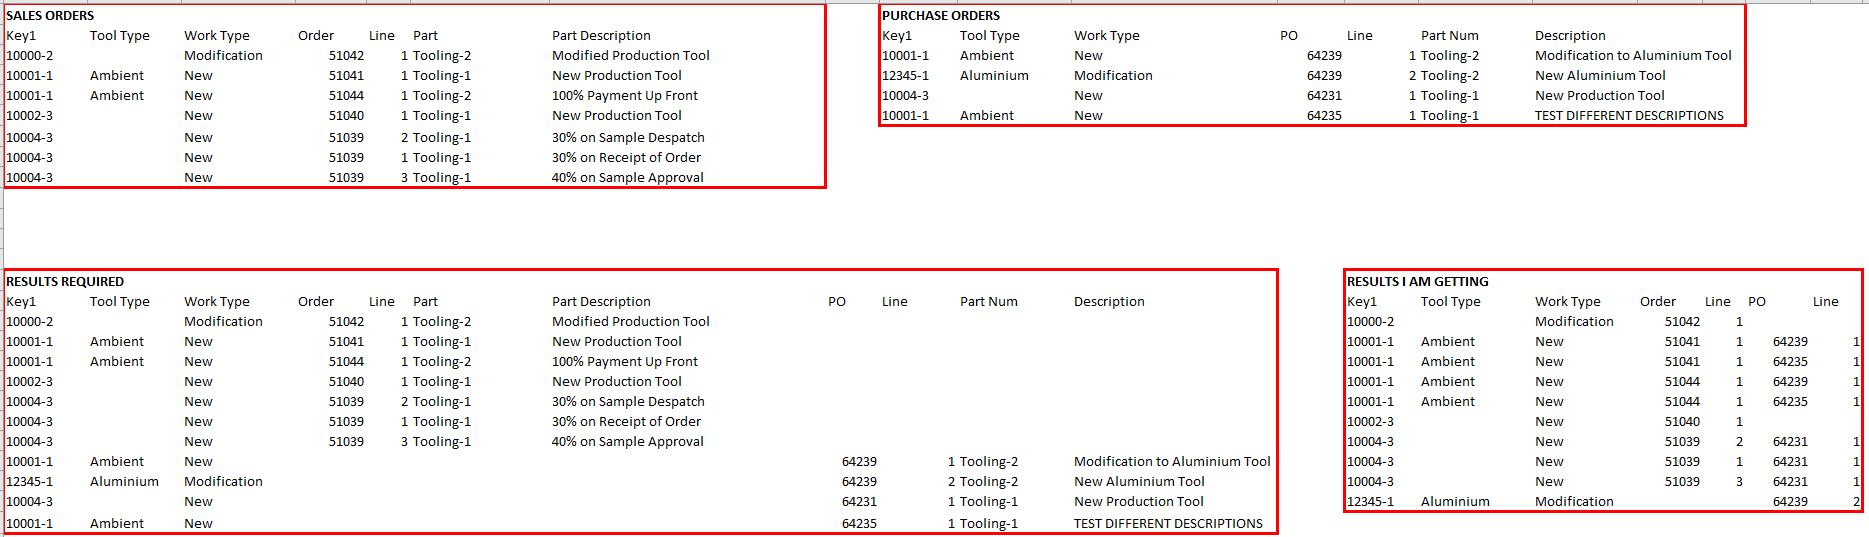The image size is (1869, 537).
Task: Select Aluminium tool type in Purchase Orders table
Action: coord(994,76)
